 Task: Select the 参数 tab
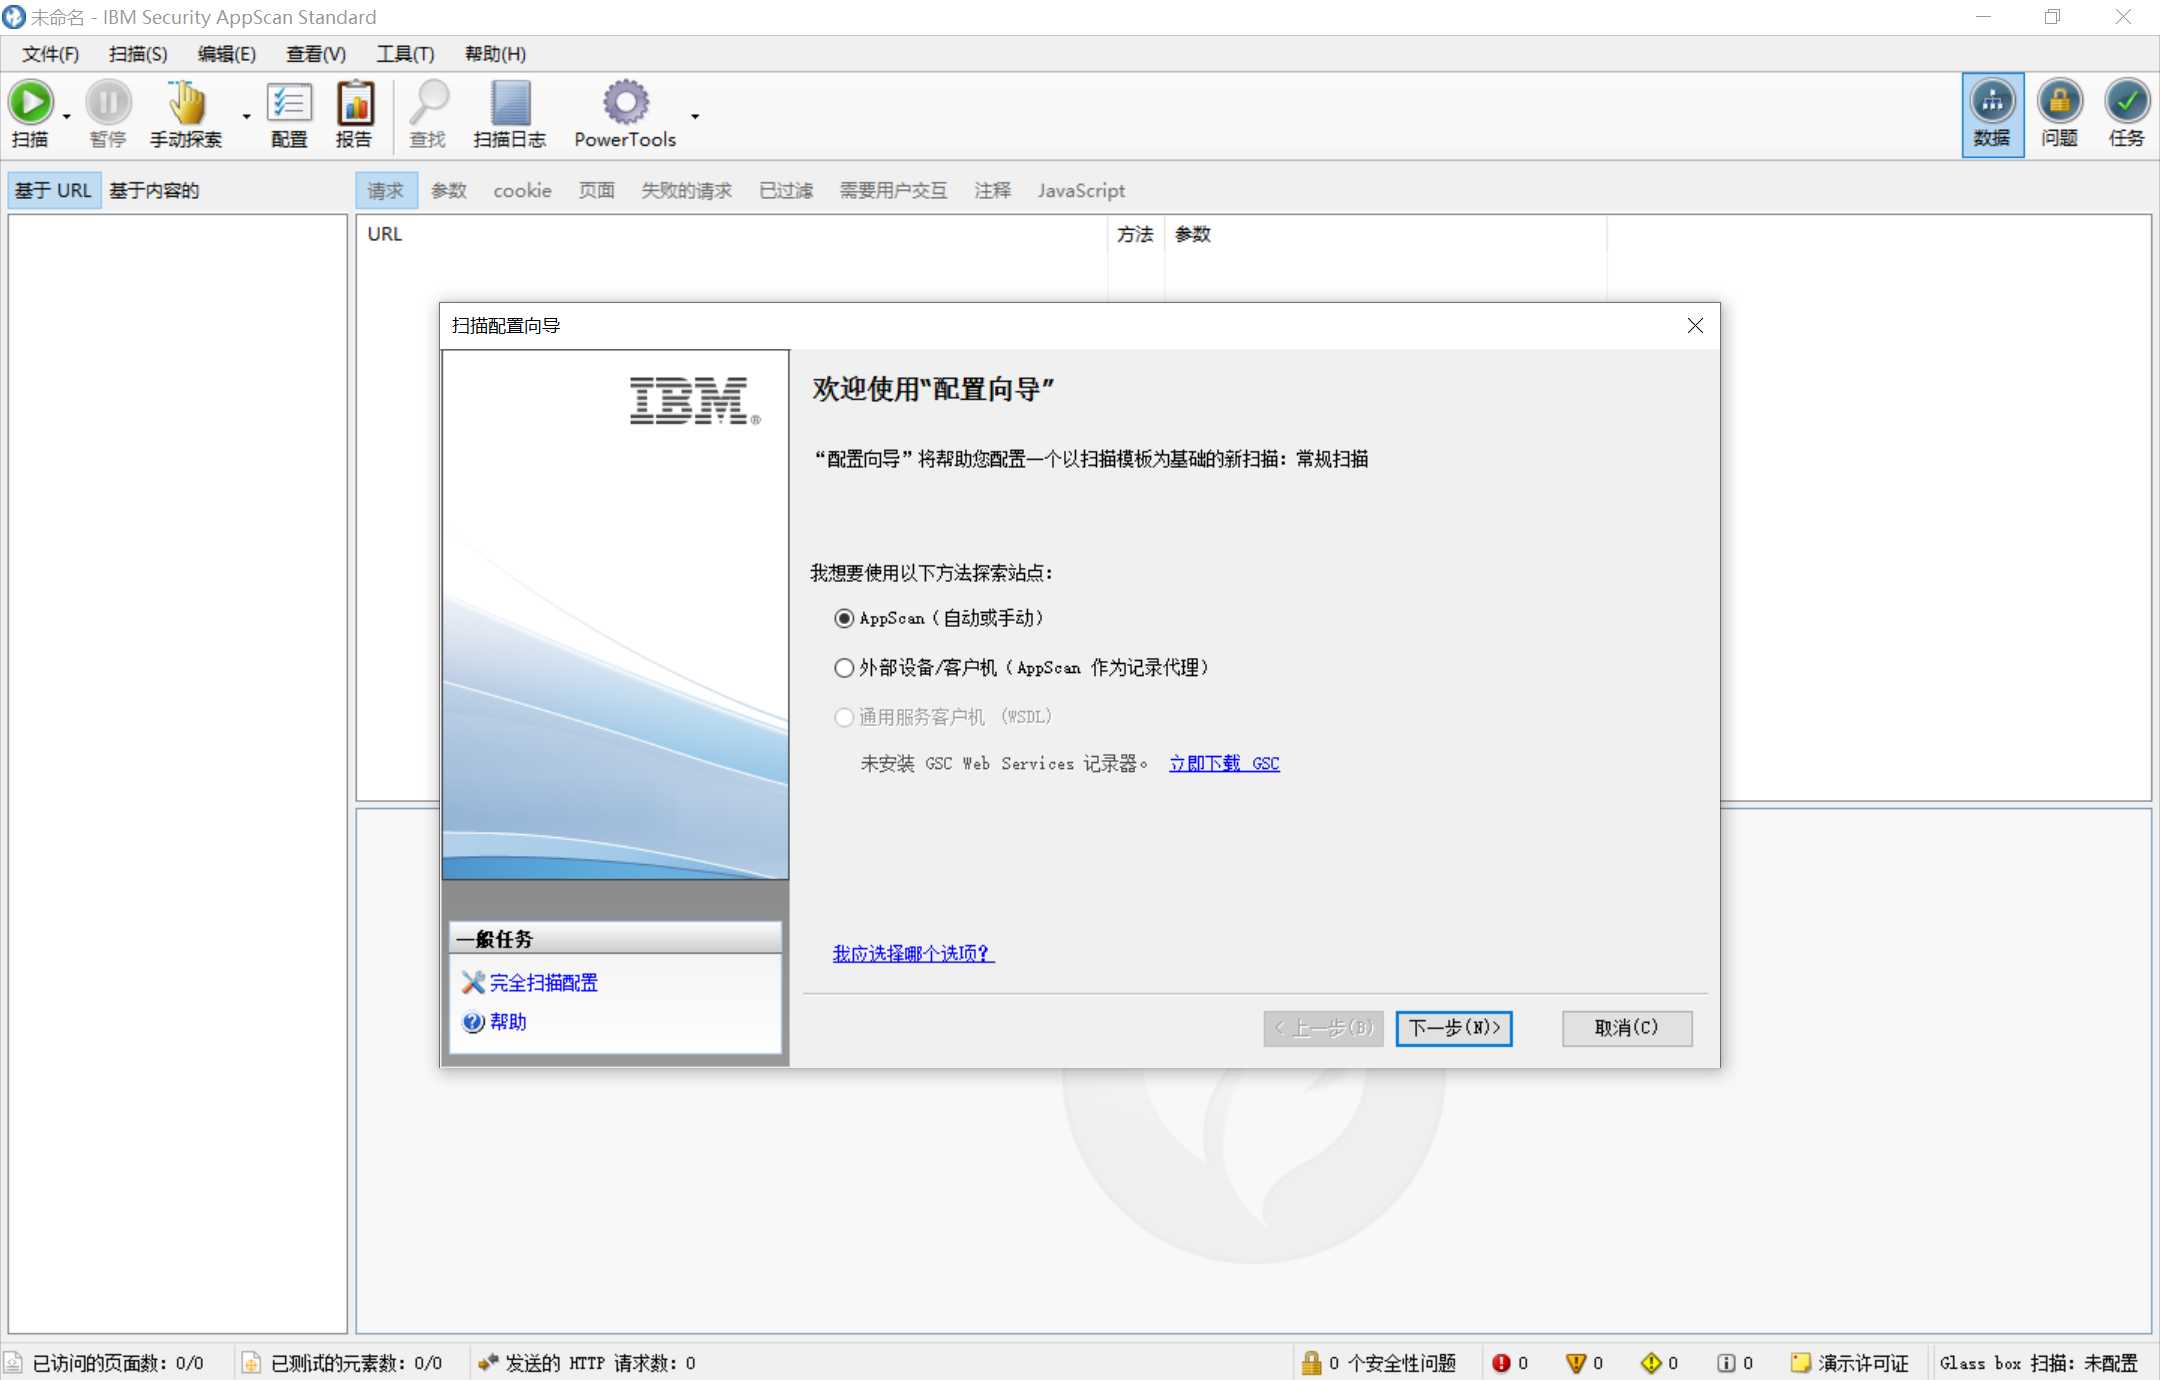(x=449, y=191)
